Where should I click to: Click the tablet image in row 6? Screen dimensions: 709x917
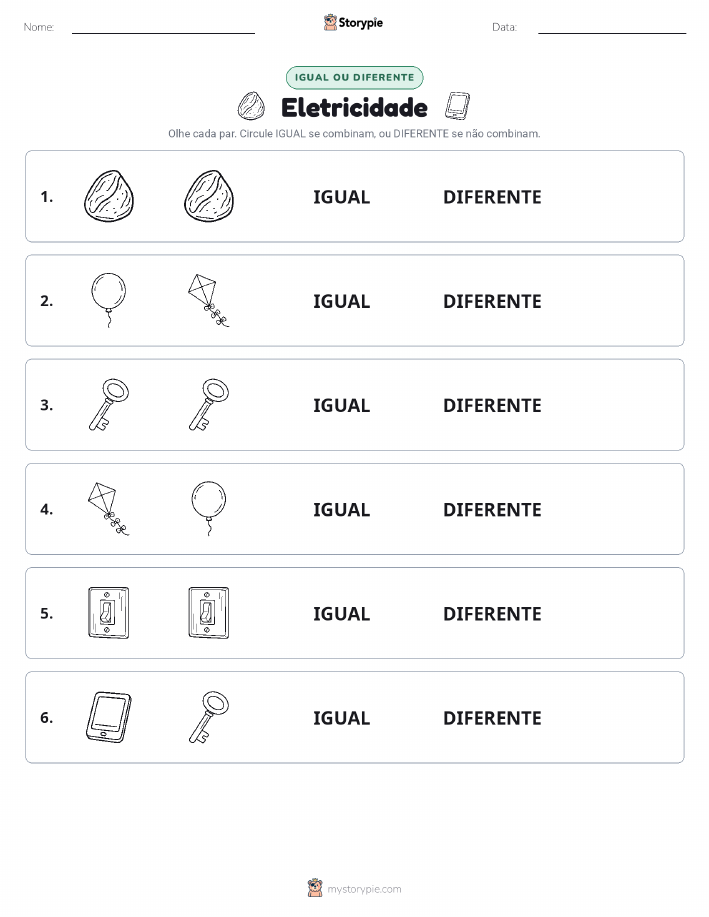[x=109, y=717]
